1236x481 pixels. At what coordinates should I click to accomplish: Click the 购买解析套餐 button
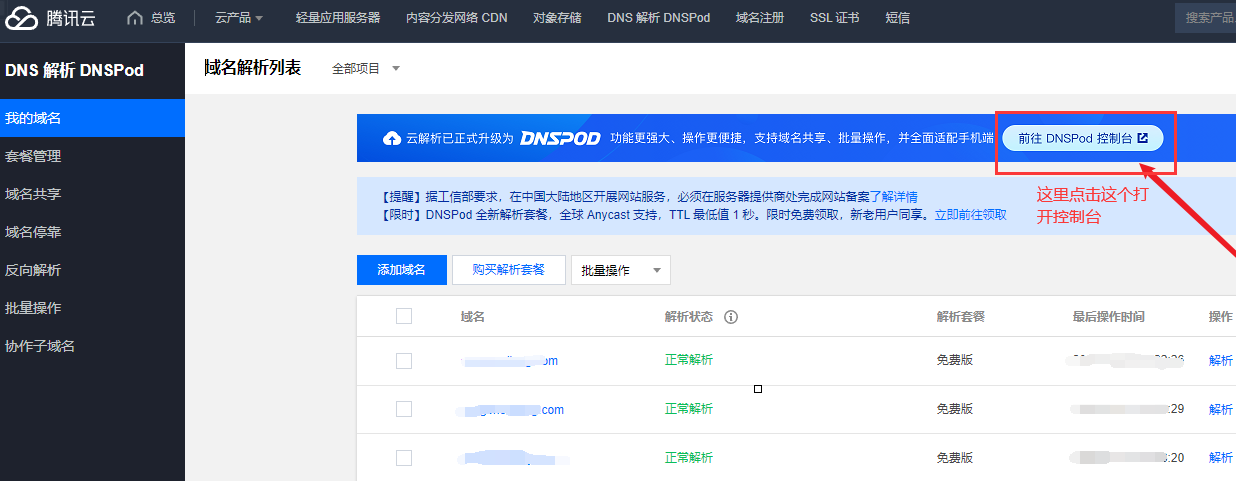tap(508, 270)
